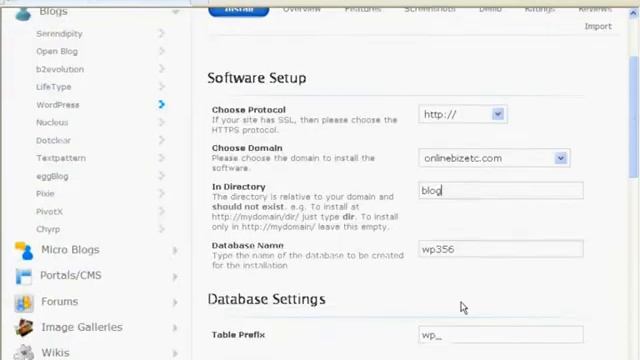Screen dimensions: 640x360
Task: Select Open Blog in the Blogs list
Action: pos(57,51)
